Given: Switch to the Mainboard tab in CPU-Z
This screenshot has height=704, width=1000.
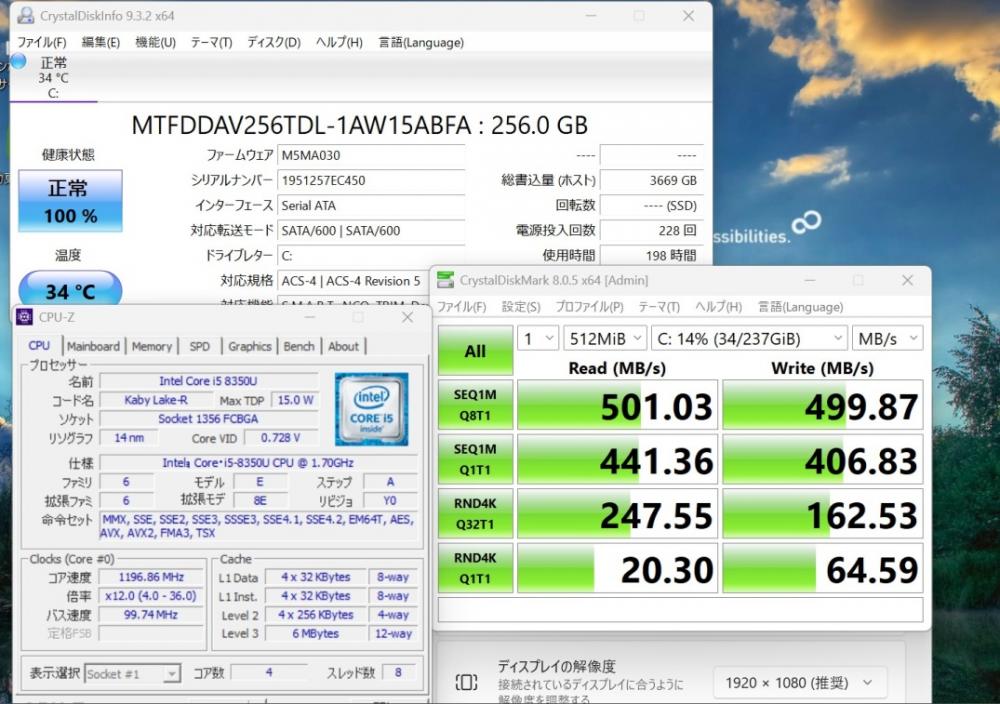Looking at the screenshot, I should coord(93,346).
